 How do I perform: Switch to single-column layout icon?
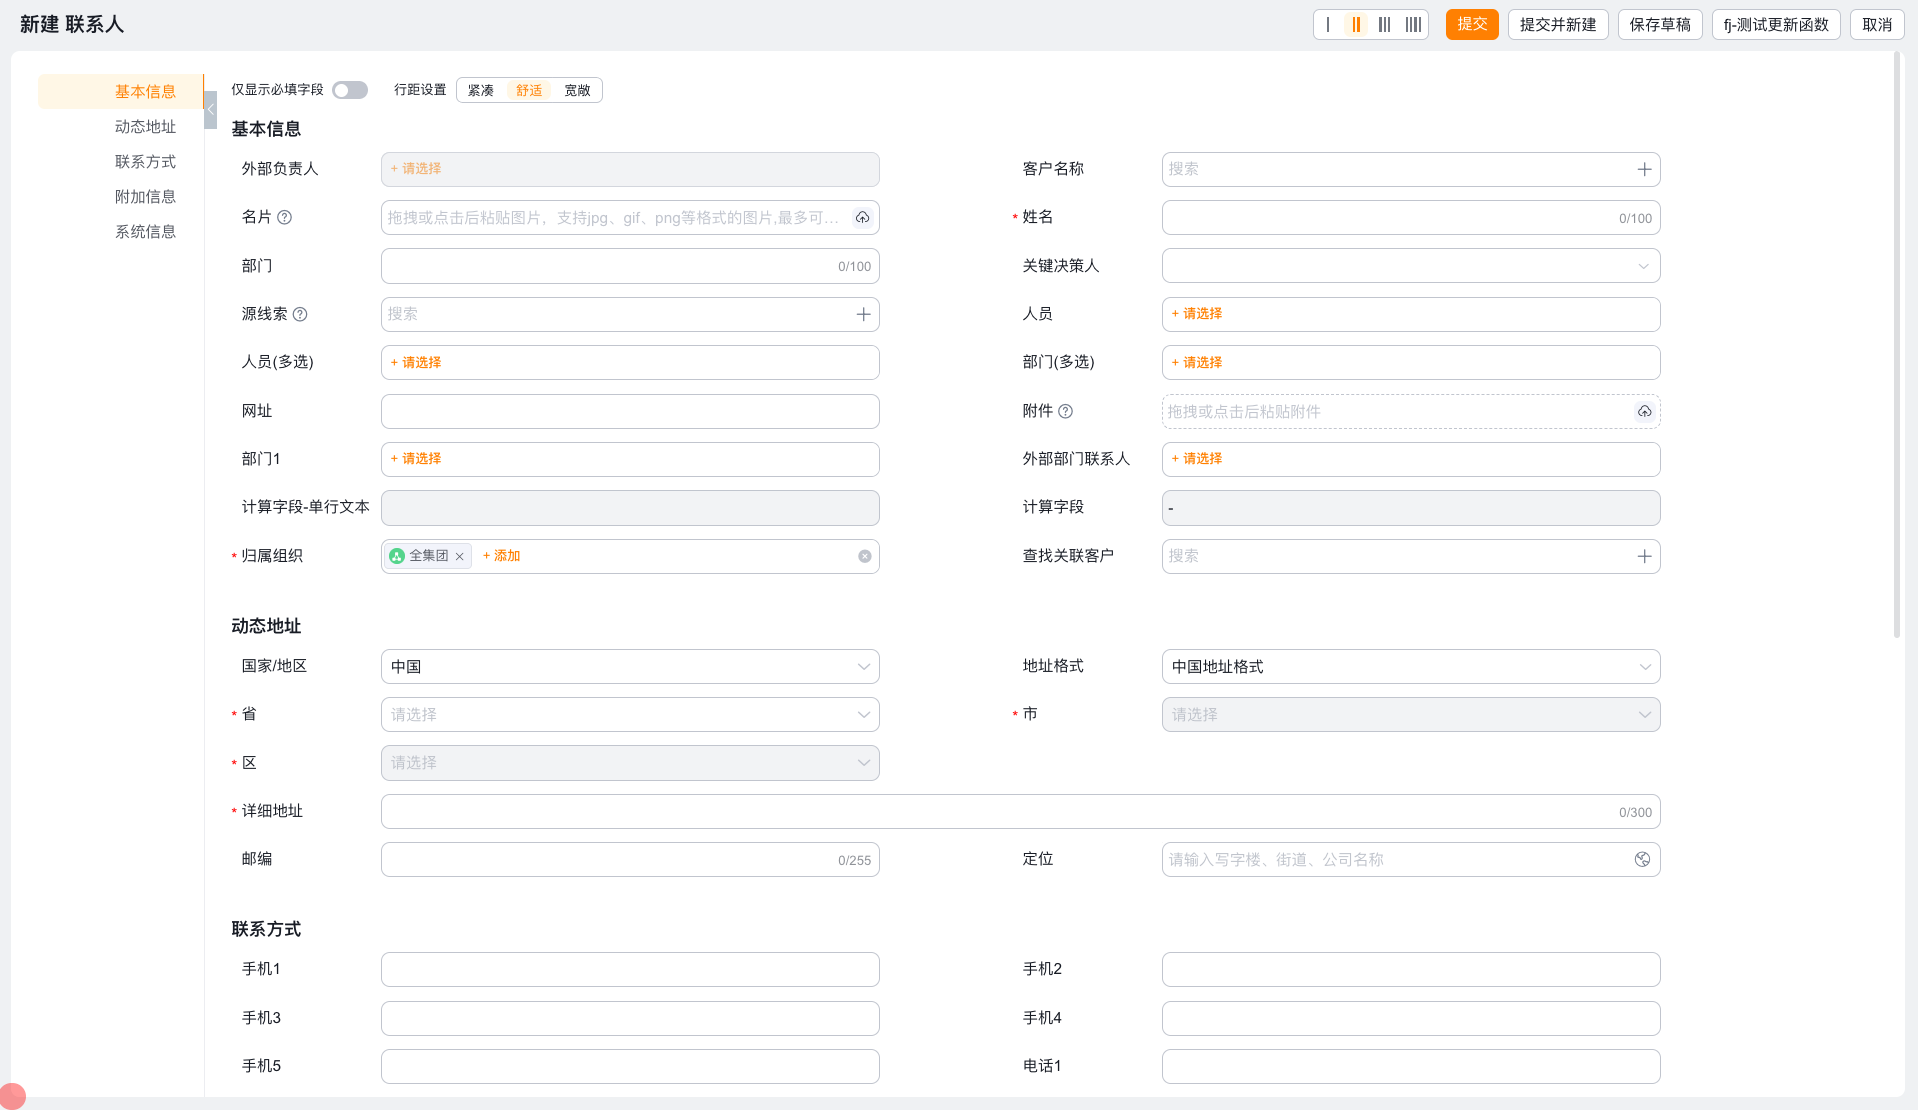pos(1328,25)
